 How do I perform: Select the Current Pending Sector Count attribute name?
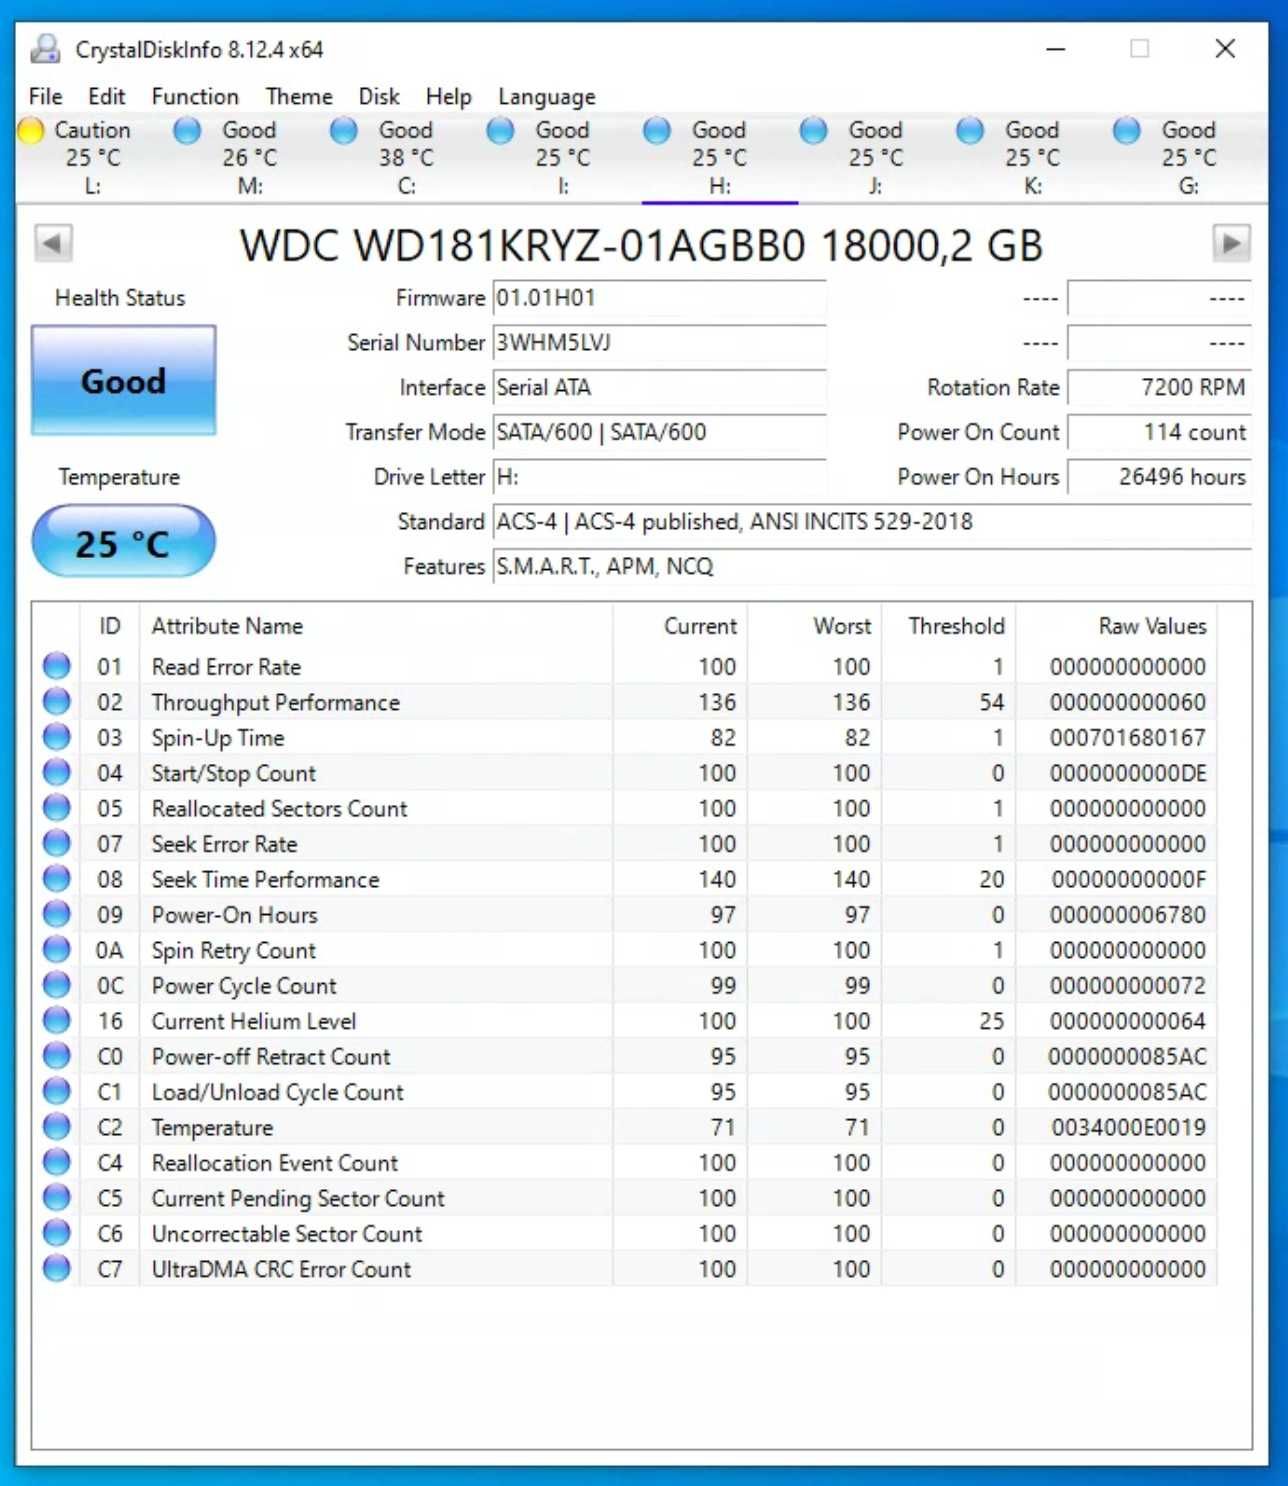coord(298,1198)
